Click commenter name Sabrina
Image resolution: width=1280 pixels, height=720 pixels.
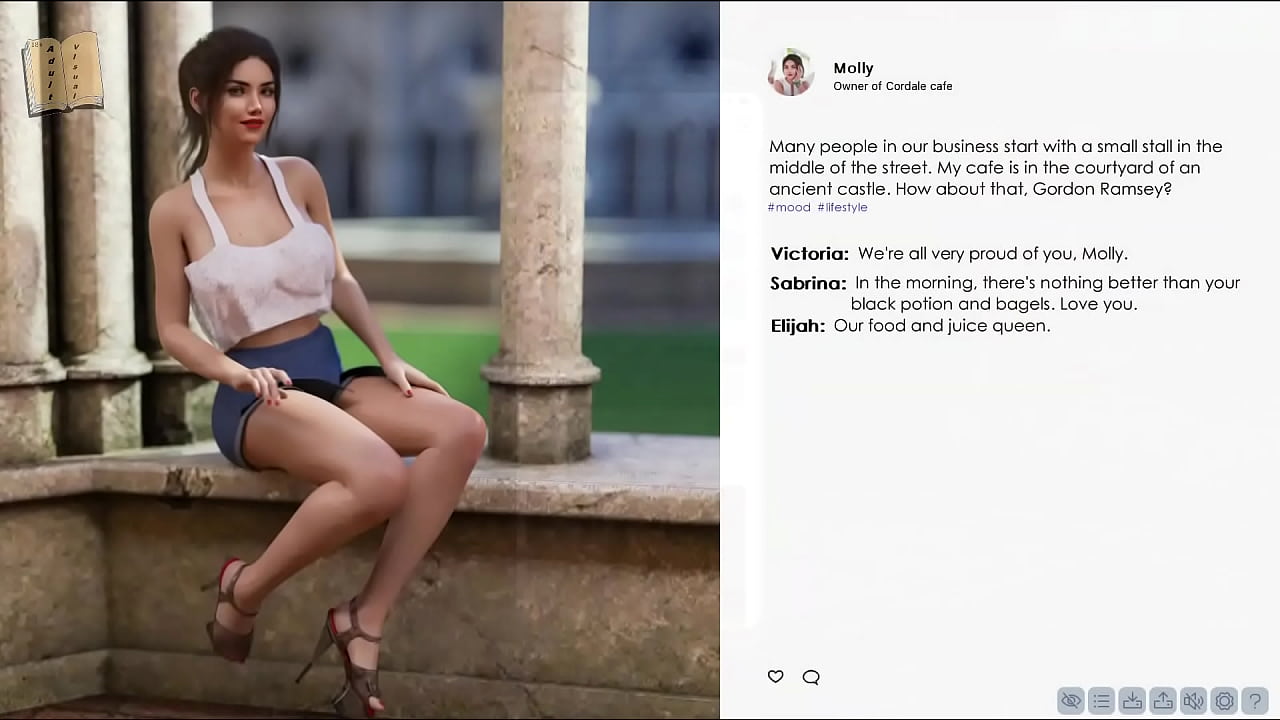808,284
